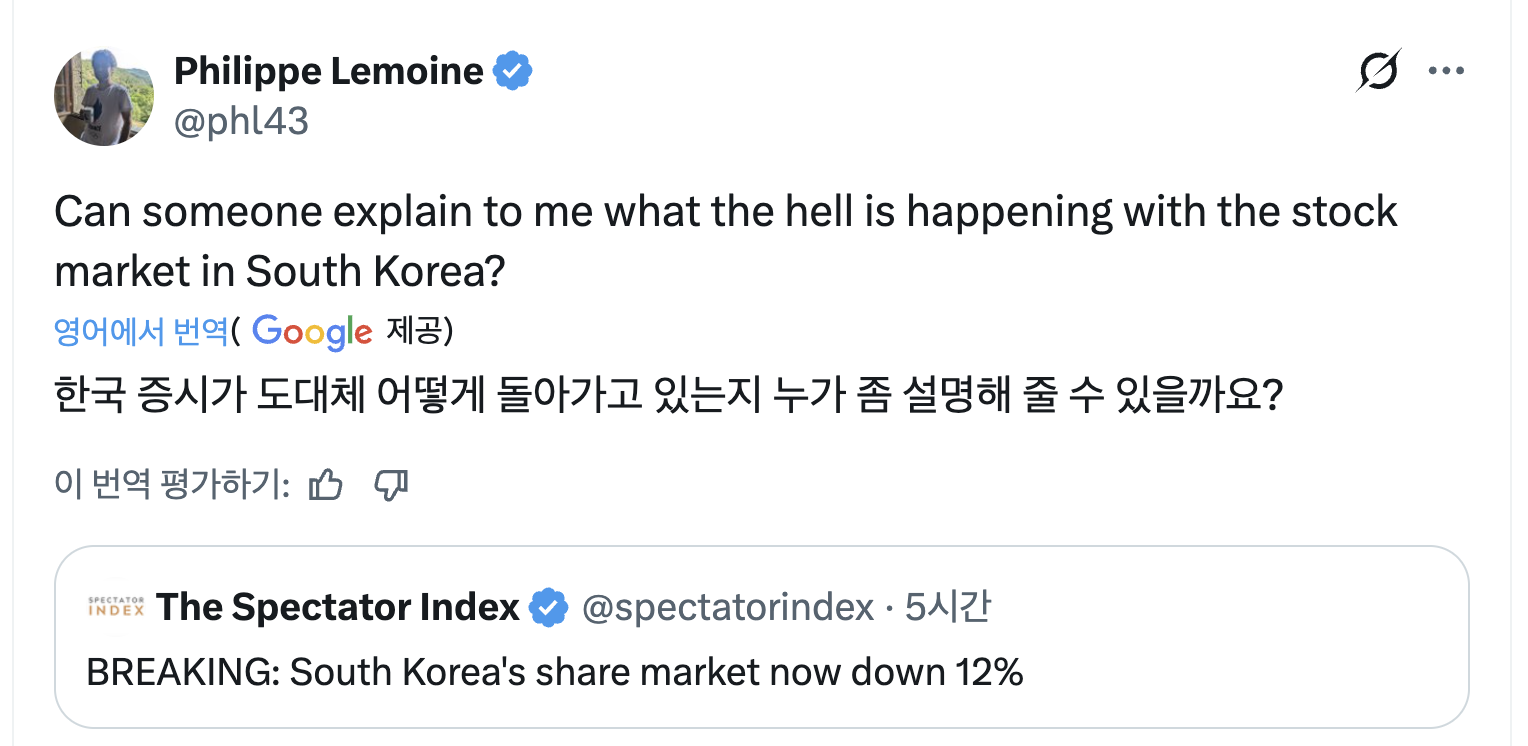
Task: Open The Spectator Index account name
Action: [338, 607]
